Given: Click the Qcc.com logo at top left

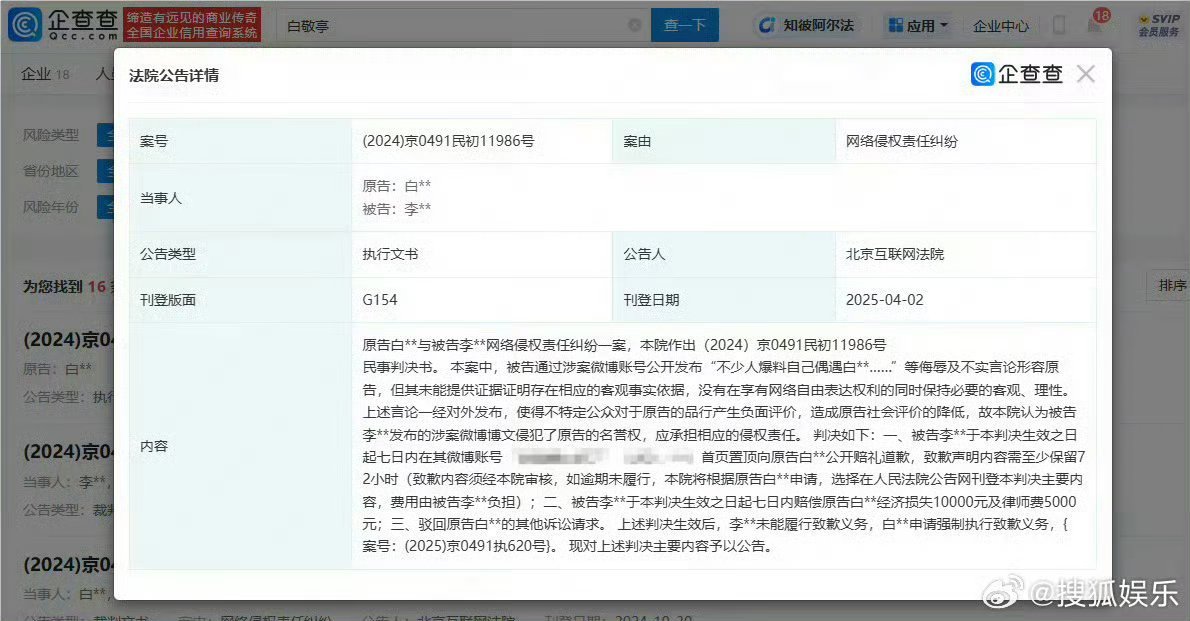Looking at the screenshot, I should (62, 25).
